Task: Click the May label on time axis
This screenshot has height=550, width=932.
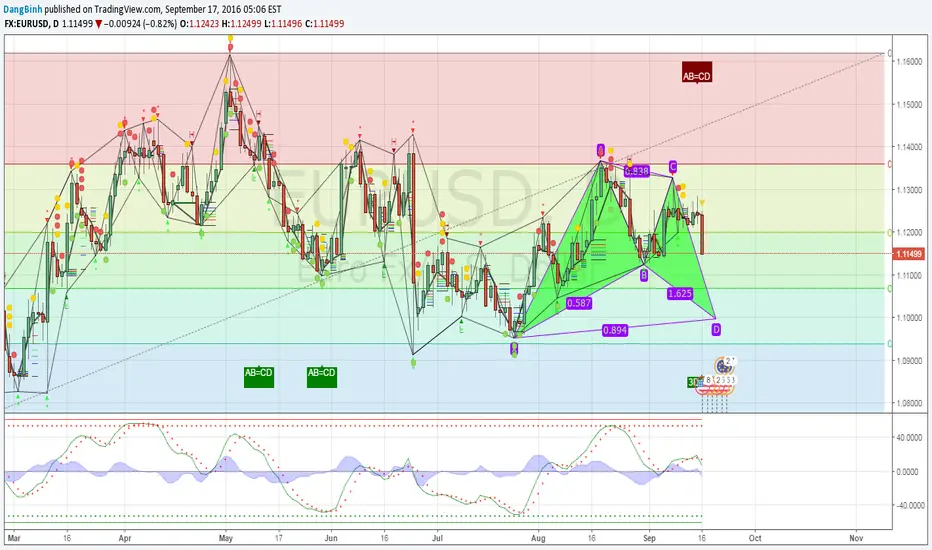Action: [x=225, y=538]
